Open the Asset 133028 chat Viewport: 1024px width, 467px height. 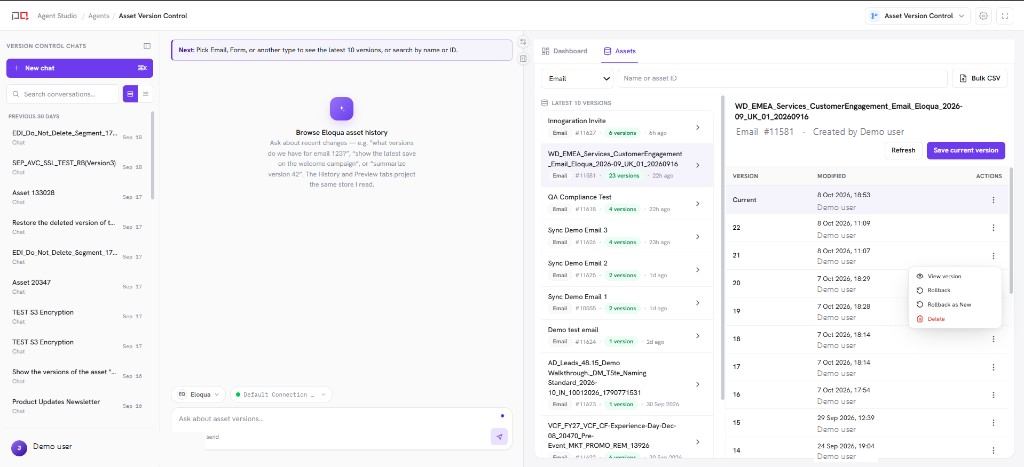[78, 197]
